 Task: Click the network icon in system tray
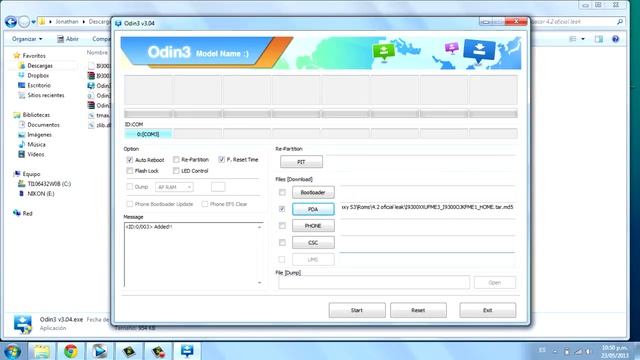(578, 351)
